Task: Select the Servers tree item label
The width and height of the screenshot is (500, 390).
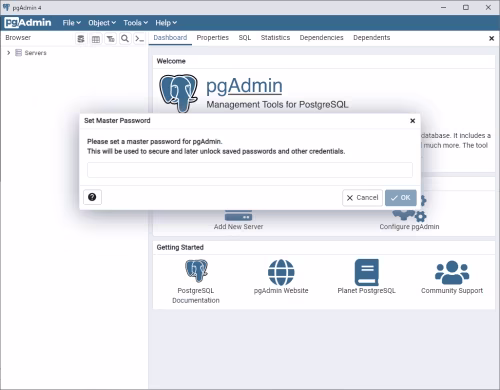Action: coord(35,53)
